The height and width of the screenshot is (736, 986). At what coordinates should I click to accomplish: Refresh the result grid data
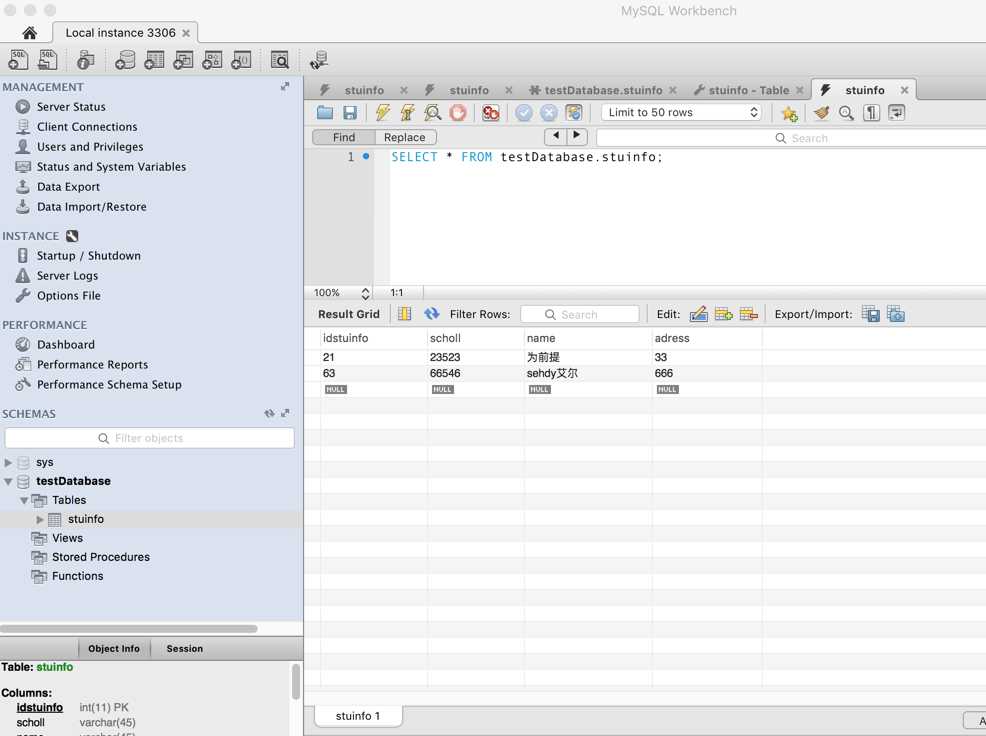click(x=431, y=314)
